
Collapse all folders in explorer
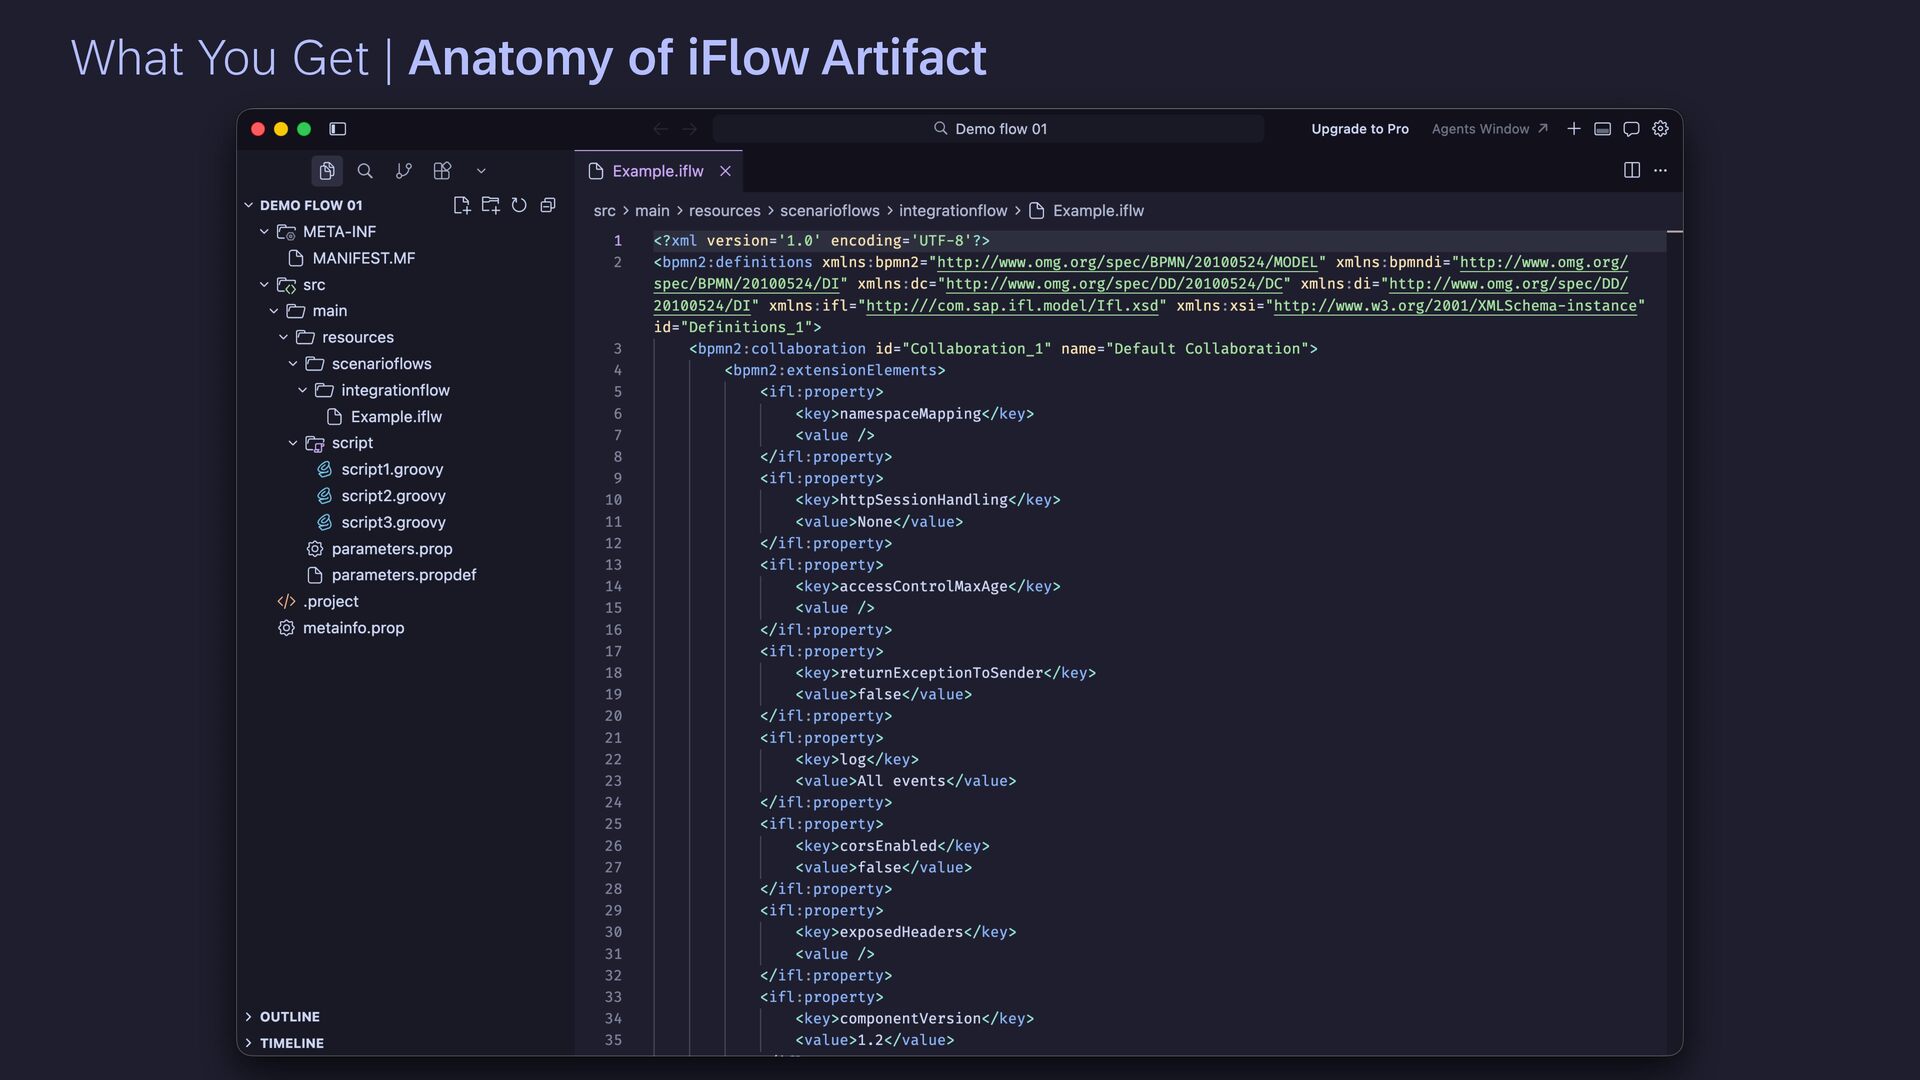548,205
